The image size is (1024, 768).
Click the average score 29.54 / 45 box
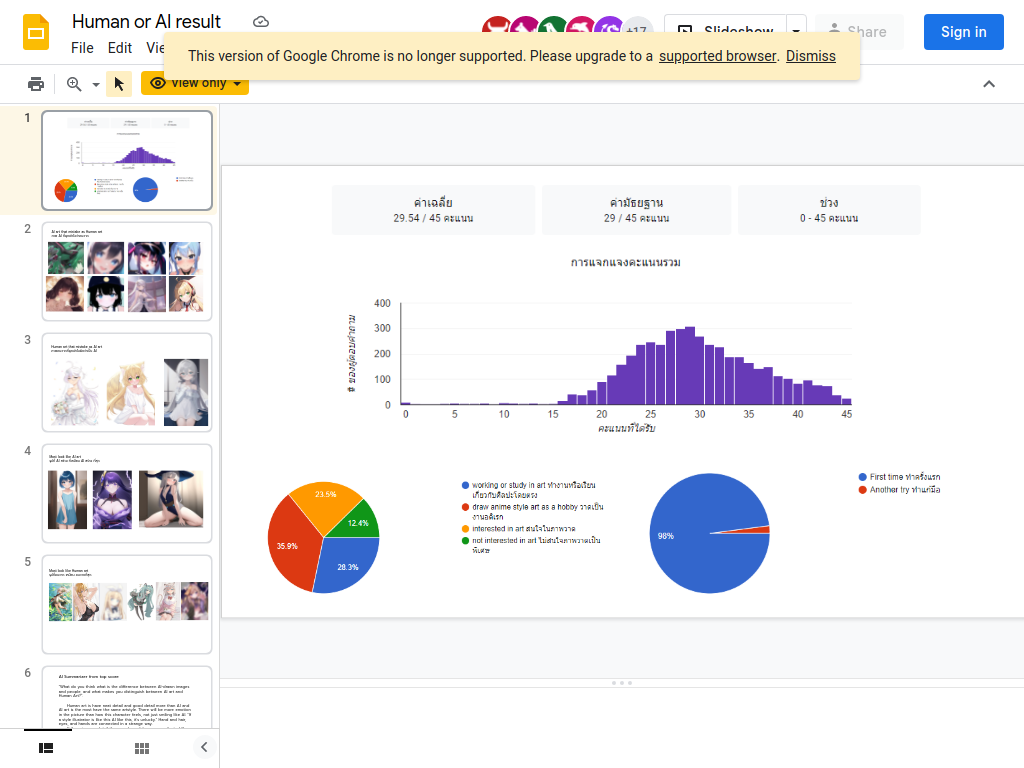[434, 210]
